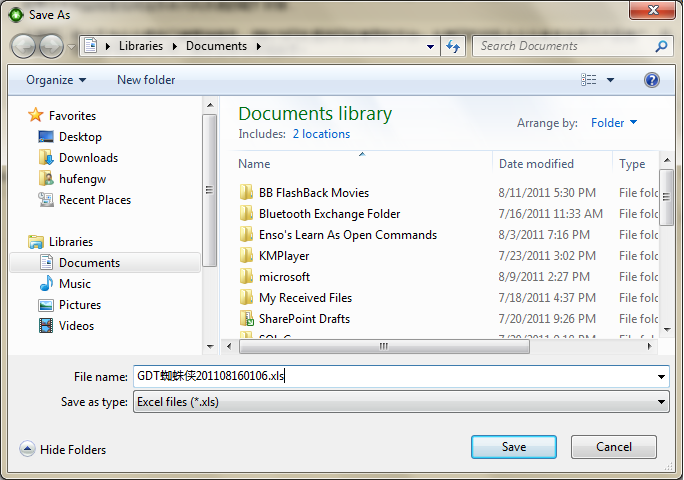Screen dimensions: 684x480
Task: Select the microsoft folder
Action: [284, 277]
